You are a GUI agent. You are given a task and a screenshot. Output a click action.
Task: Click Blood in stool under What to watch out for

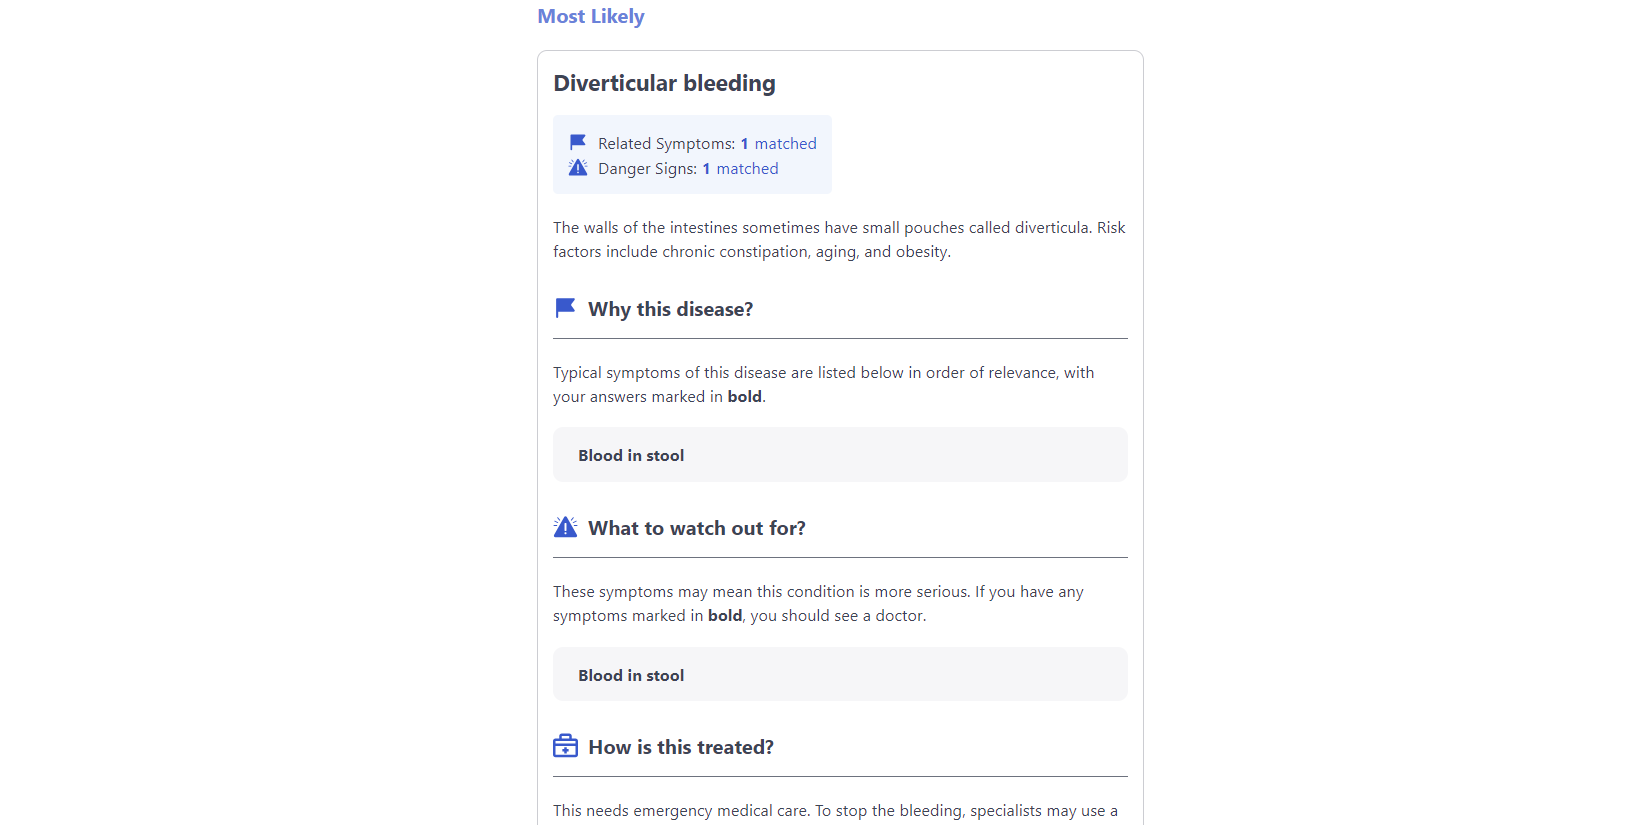631,676
